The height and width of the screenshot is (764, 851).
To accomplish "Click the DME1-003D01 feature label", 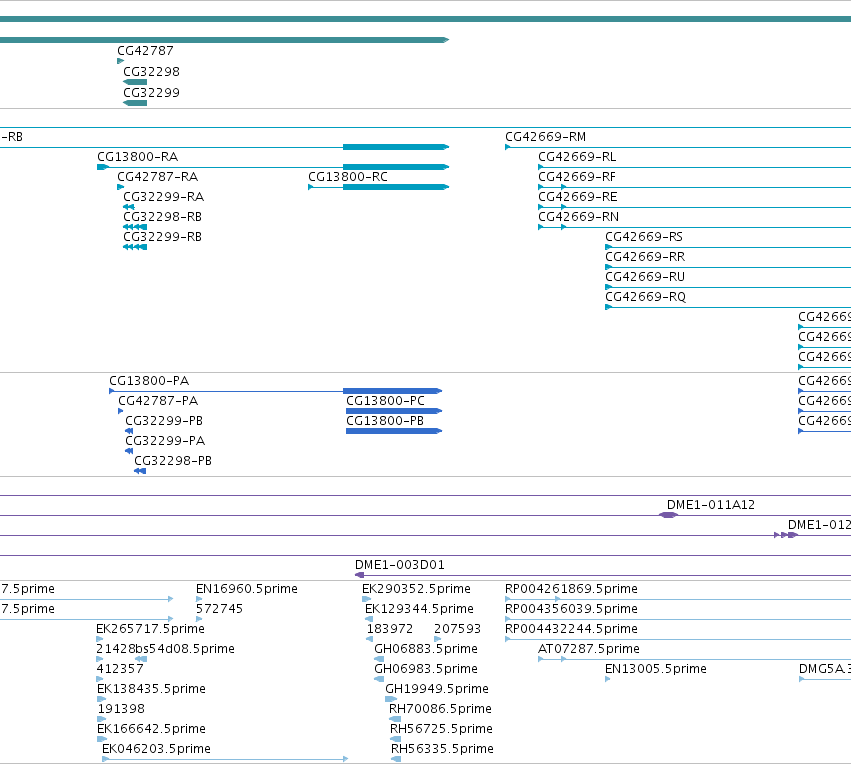I will point(399,565).
